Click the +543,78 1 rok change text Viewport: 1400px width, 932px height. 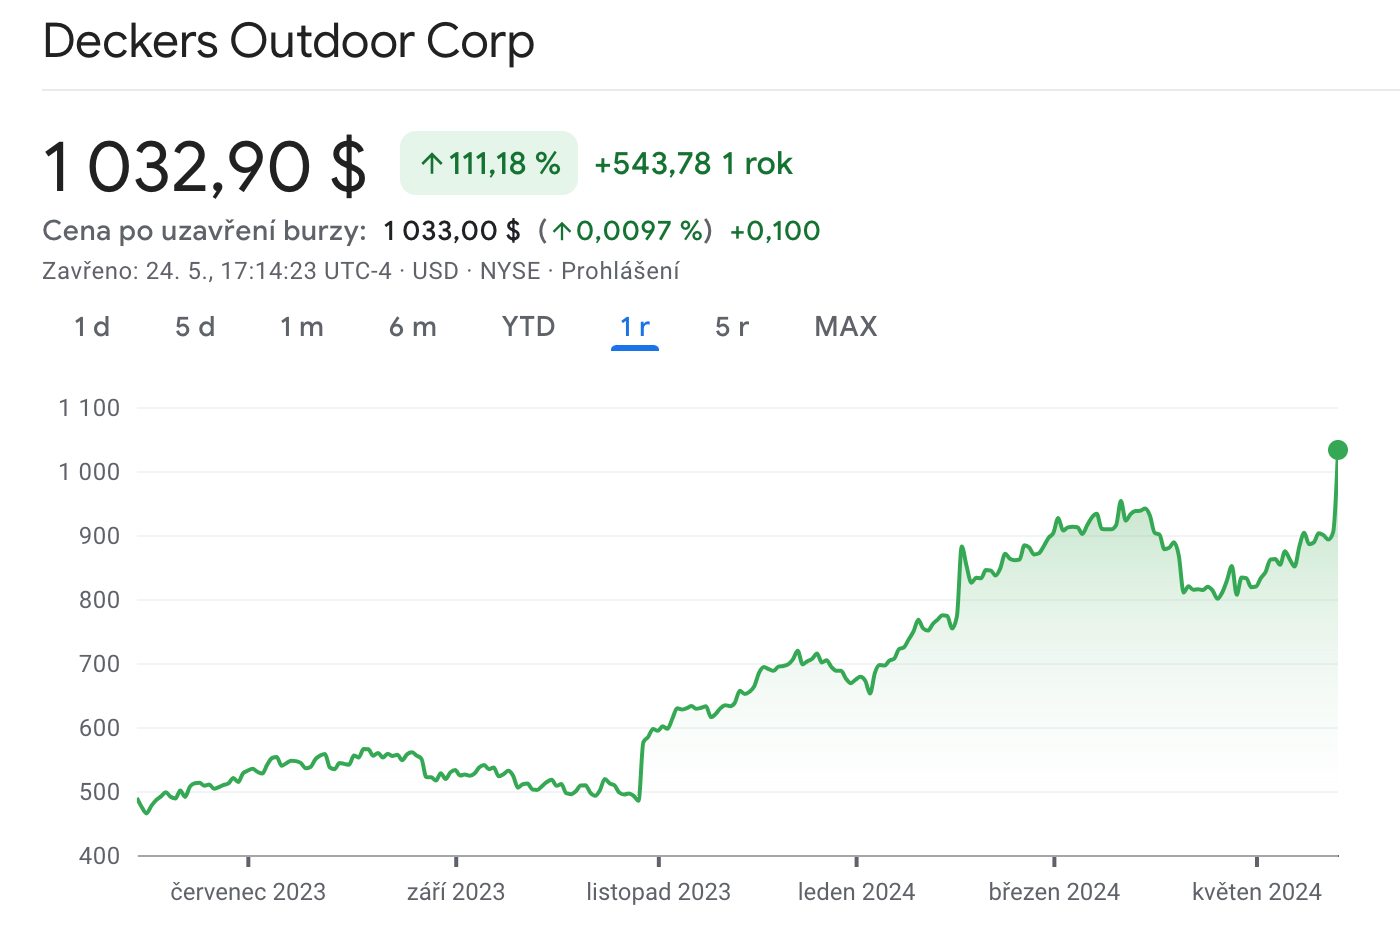tap(693, 164)
